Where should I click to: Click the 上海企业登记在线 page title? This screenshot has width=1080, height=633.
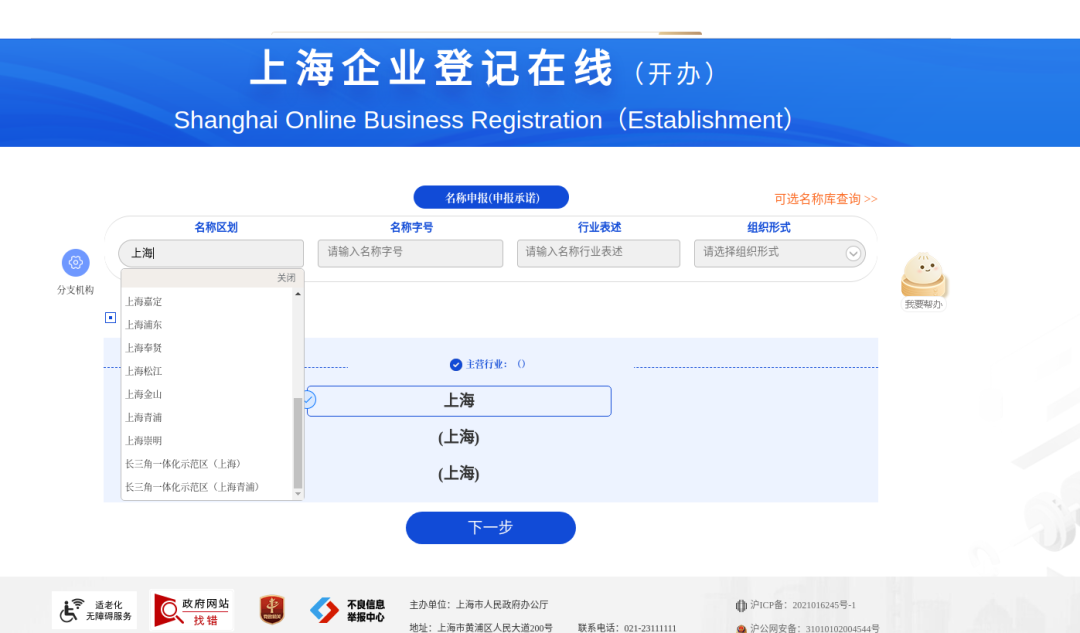click(x=431, y=68)
